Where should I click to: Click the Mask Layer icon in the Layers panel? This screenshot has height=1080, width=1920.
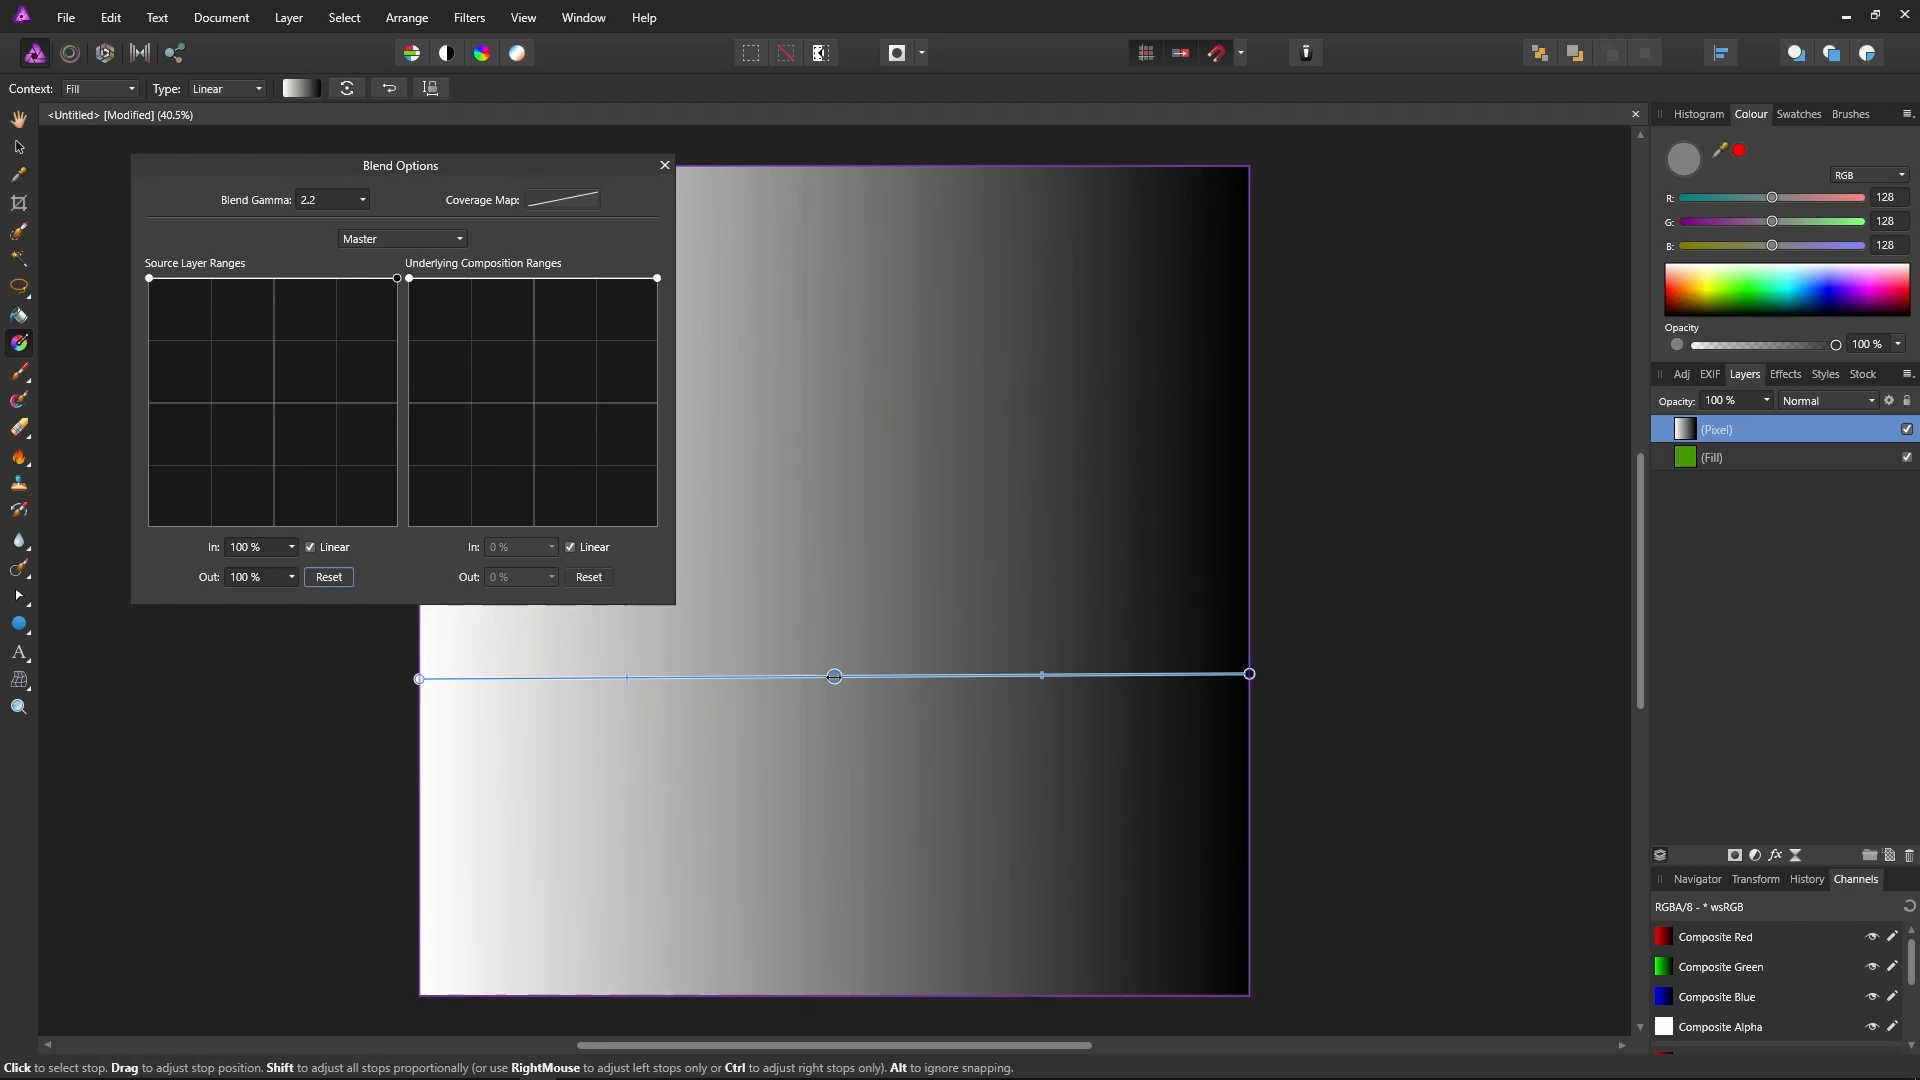coord(1735,855)
